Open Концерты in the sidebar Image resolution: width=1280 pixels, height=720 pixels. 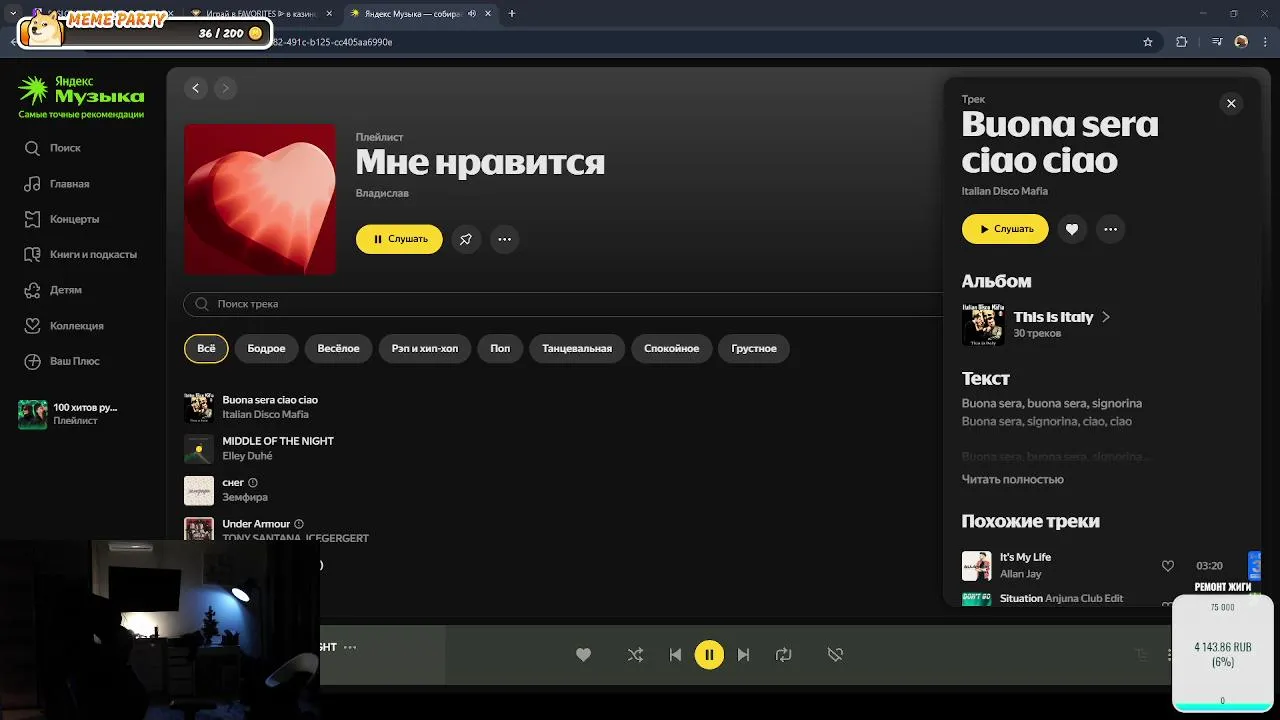[x=62, y=219]
